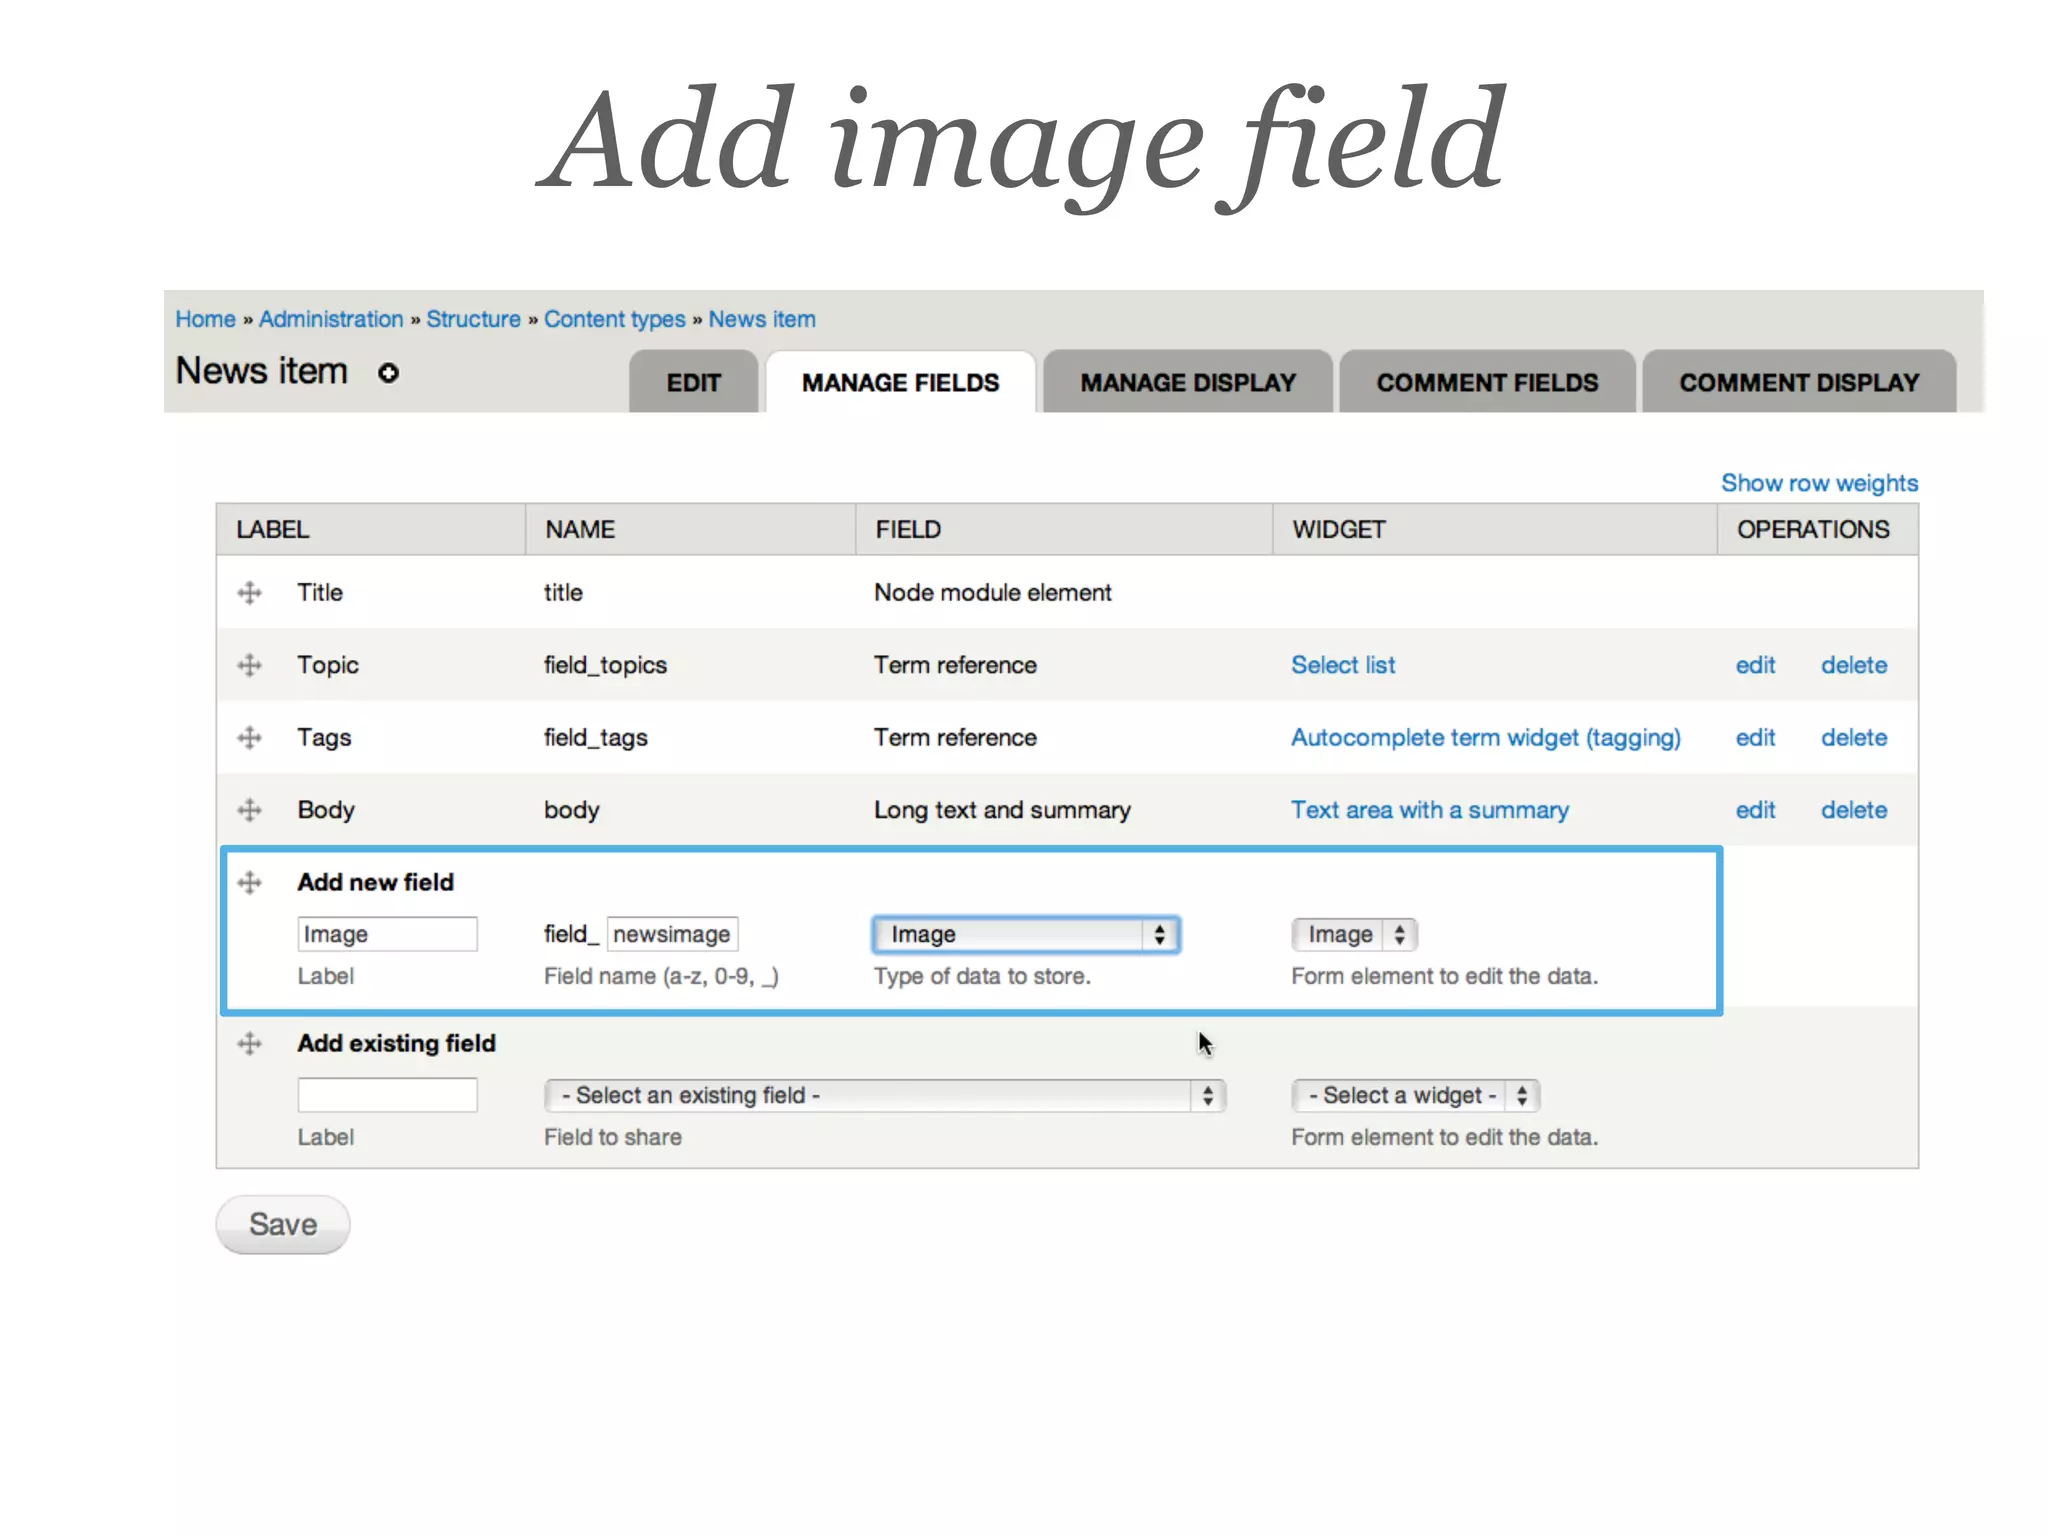The height and width of the screenshot is (1536, 2048).
Task: Click drag handle for Add existing field row
Action: pyautogui.click(x=249, y=1043)
